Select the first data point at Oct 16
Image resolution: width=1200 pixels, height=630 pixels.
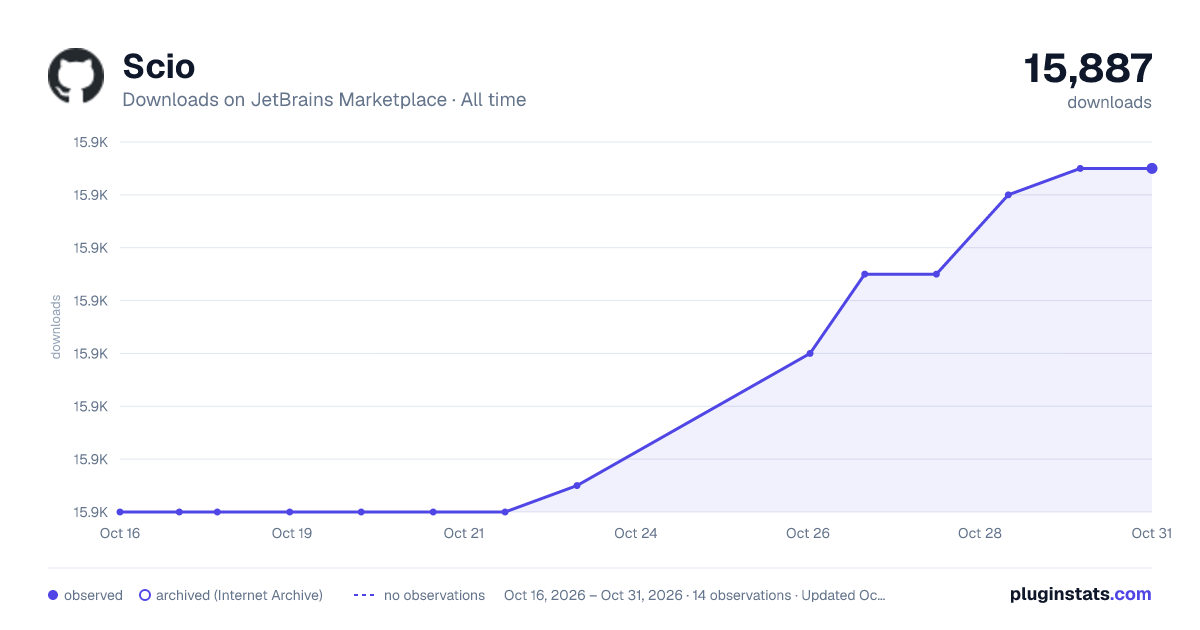[120, 512]
